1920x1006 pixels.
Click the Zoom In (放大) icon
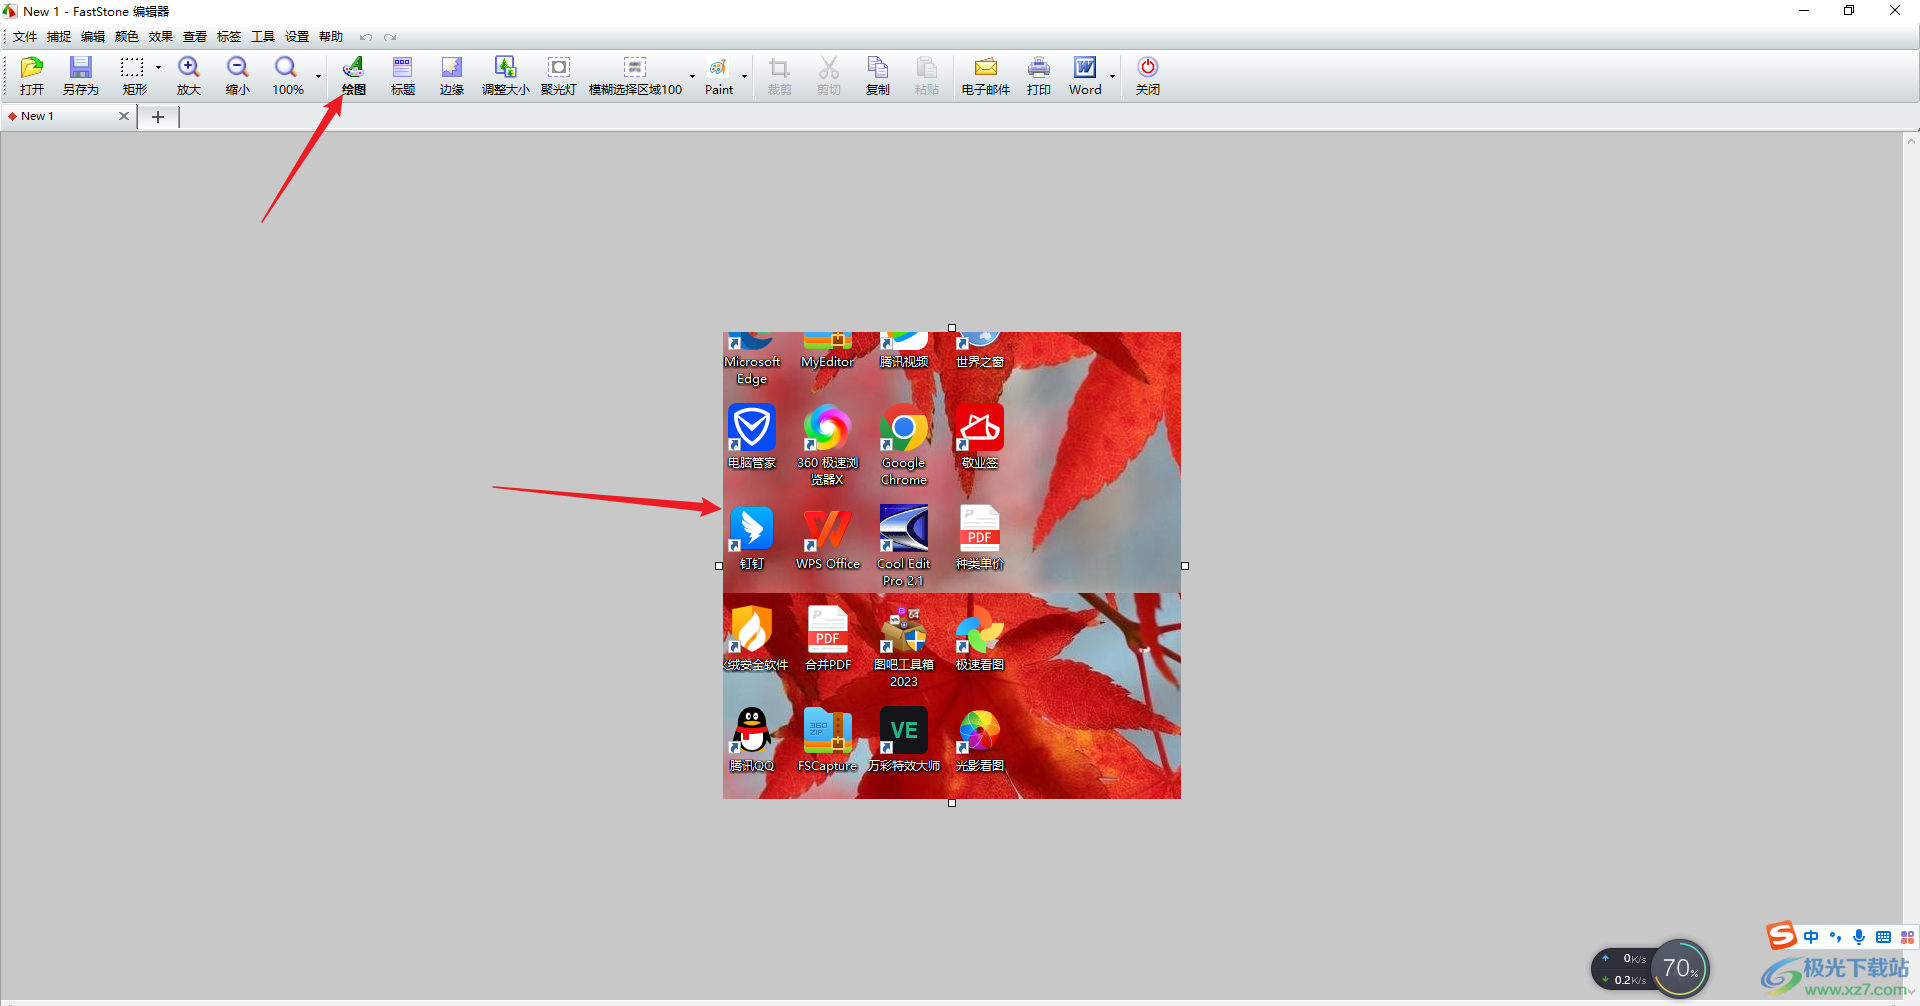coord(189,76)
